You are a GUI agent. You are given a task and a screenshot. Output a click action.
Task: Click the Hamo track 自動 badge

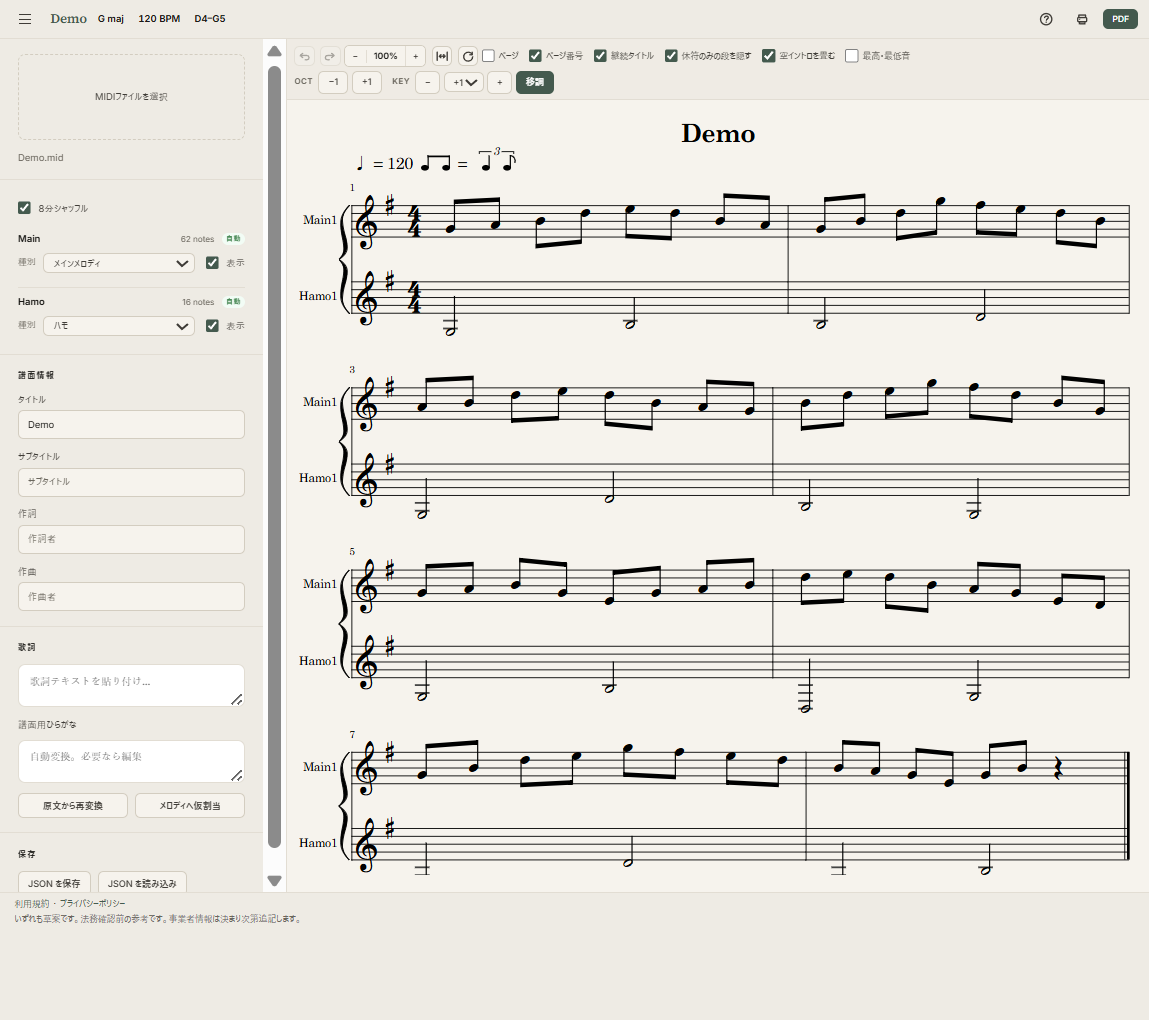click(x=233, y=302)
